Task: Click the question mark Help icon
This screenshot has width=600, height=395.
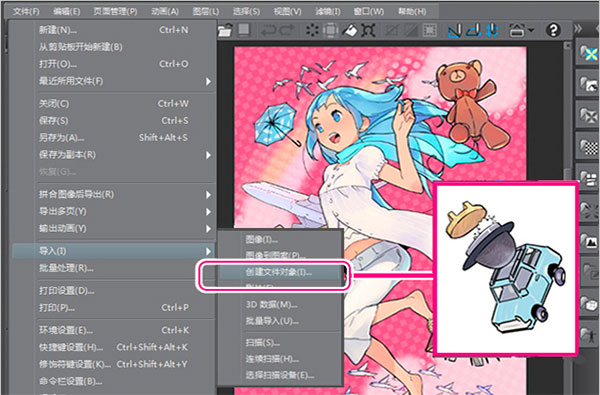Action: pyautogui.click(x=553, y=30)
